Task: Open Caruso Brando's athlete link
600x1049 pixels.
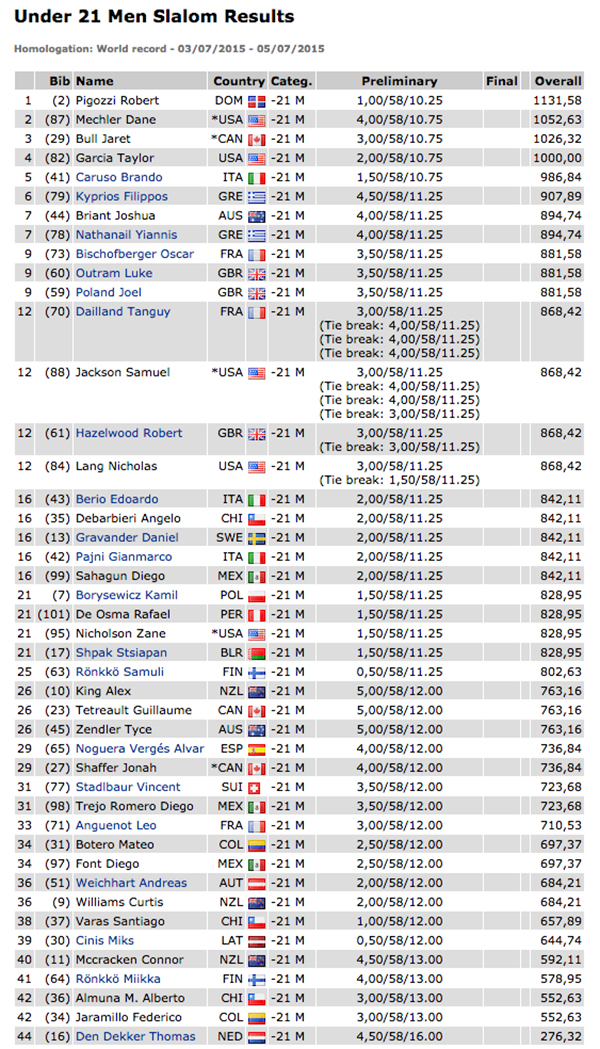Action: point(120,178)
